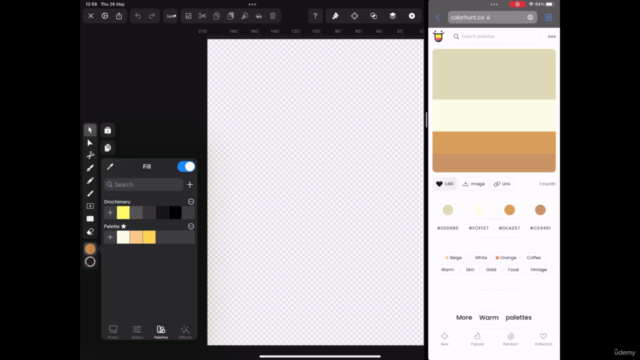Switch to the Sliders tab
This screenshot has height=360, width=640.
coord(137,332)
